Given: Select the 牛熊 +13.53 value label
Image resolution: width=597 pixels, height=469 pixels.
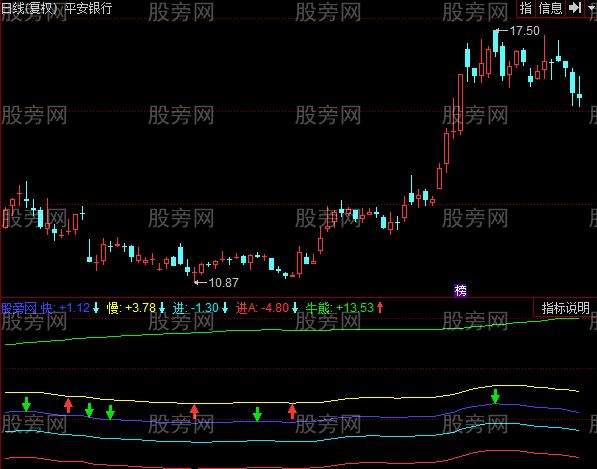Looking at the screenshot, I should click(355, 308).
